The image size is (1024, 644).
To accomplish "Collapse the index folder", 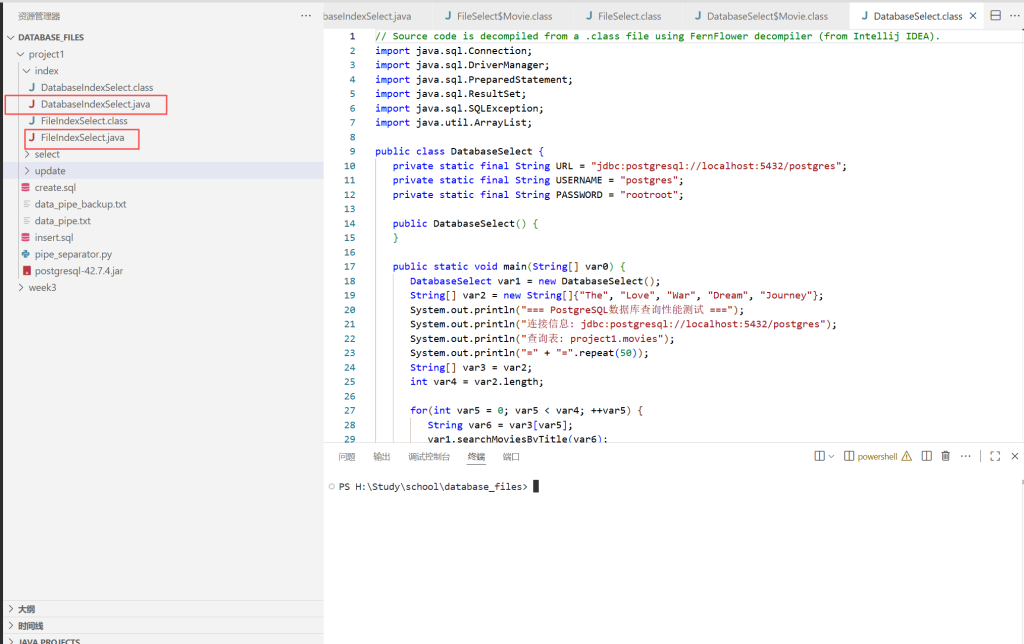I will pos(46,71).
